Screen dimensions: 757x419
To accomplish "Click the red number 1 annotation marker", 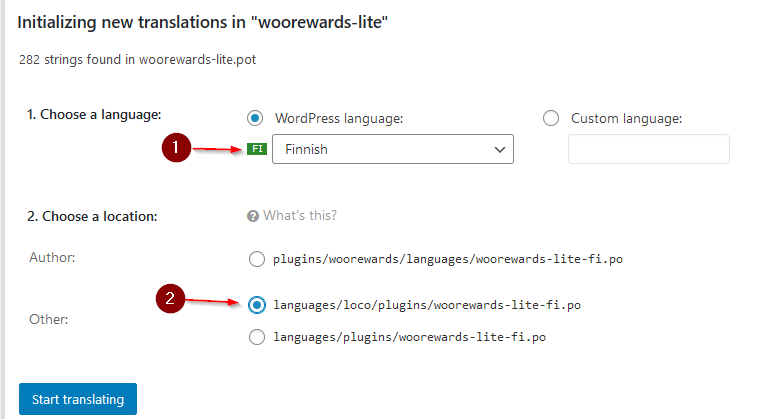I will [176, 149].
